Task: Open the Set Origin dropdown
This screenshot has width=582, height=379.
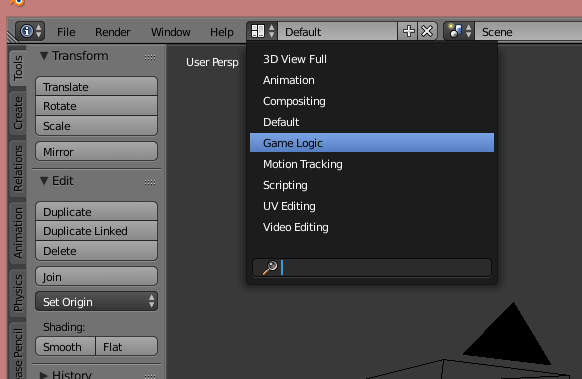Action: 97,301
